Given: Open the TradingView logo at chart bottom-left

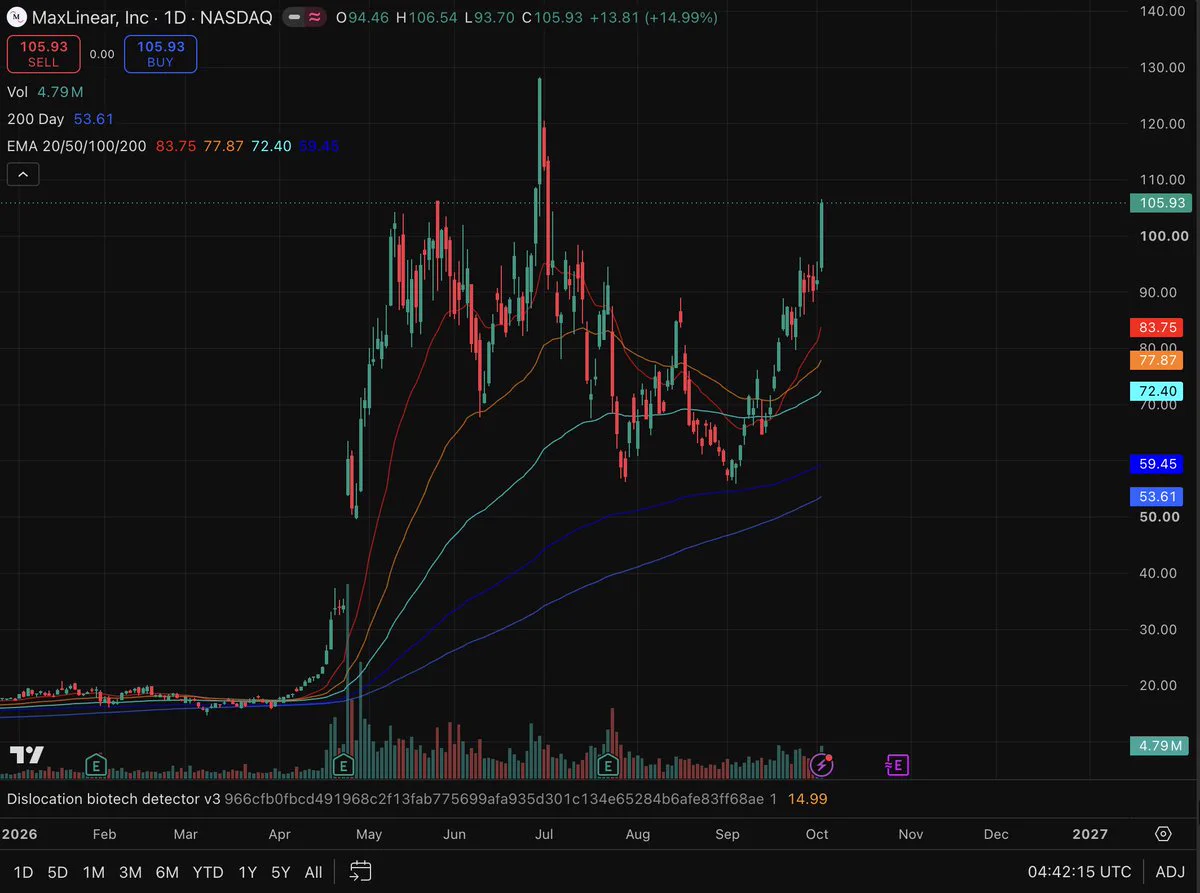Looking at the screenshot, I should [26, 755].
